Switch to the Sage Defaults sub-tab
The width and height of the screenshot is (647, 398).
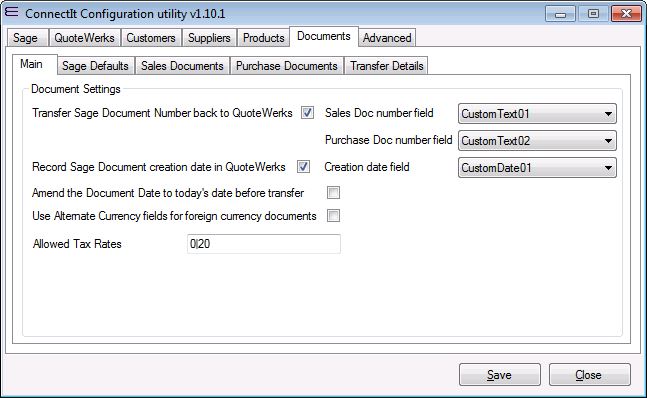pos(95,66)
